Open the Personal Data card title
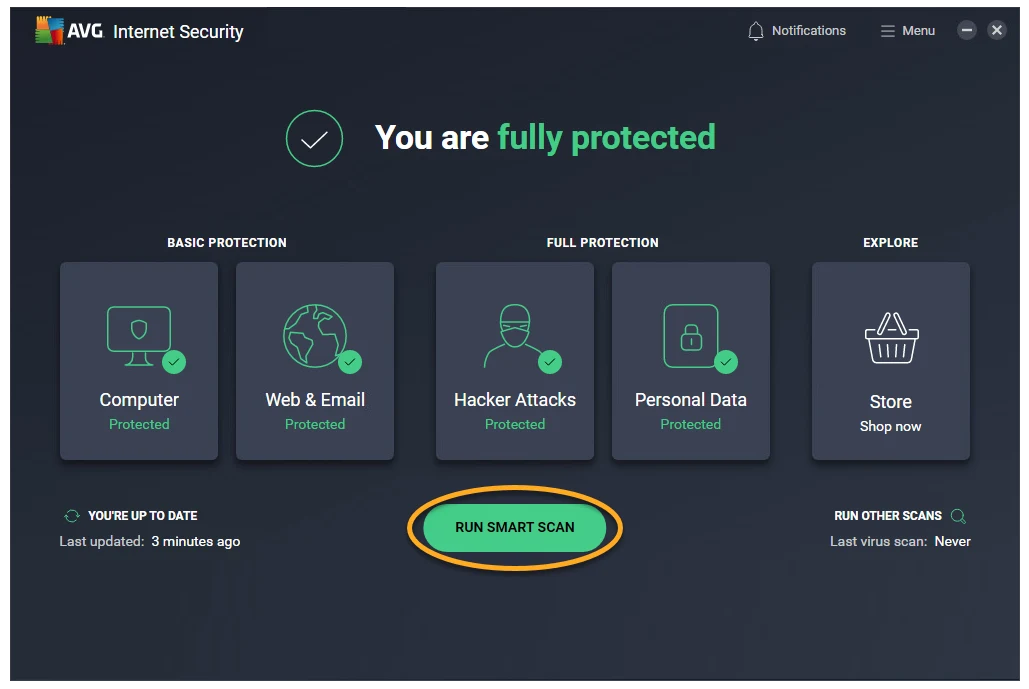Screen dimensions: 1029x689 click(690, 400)
